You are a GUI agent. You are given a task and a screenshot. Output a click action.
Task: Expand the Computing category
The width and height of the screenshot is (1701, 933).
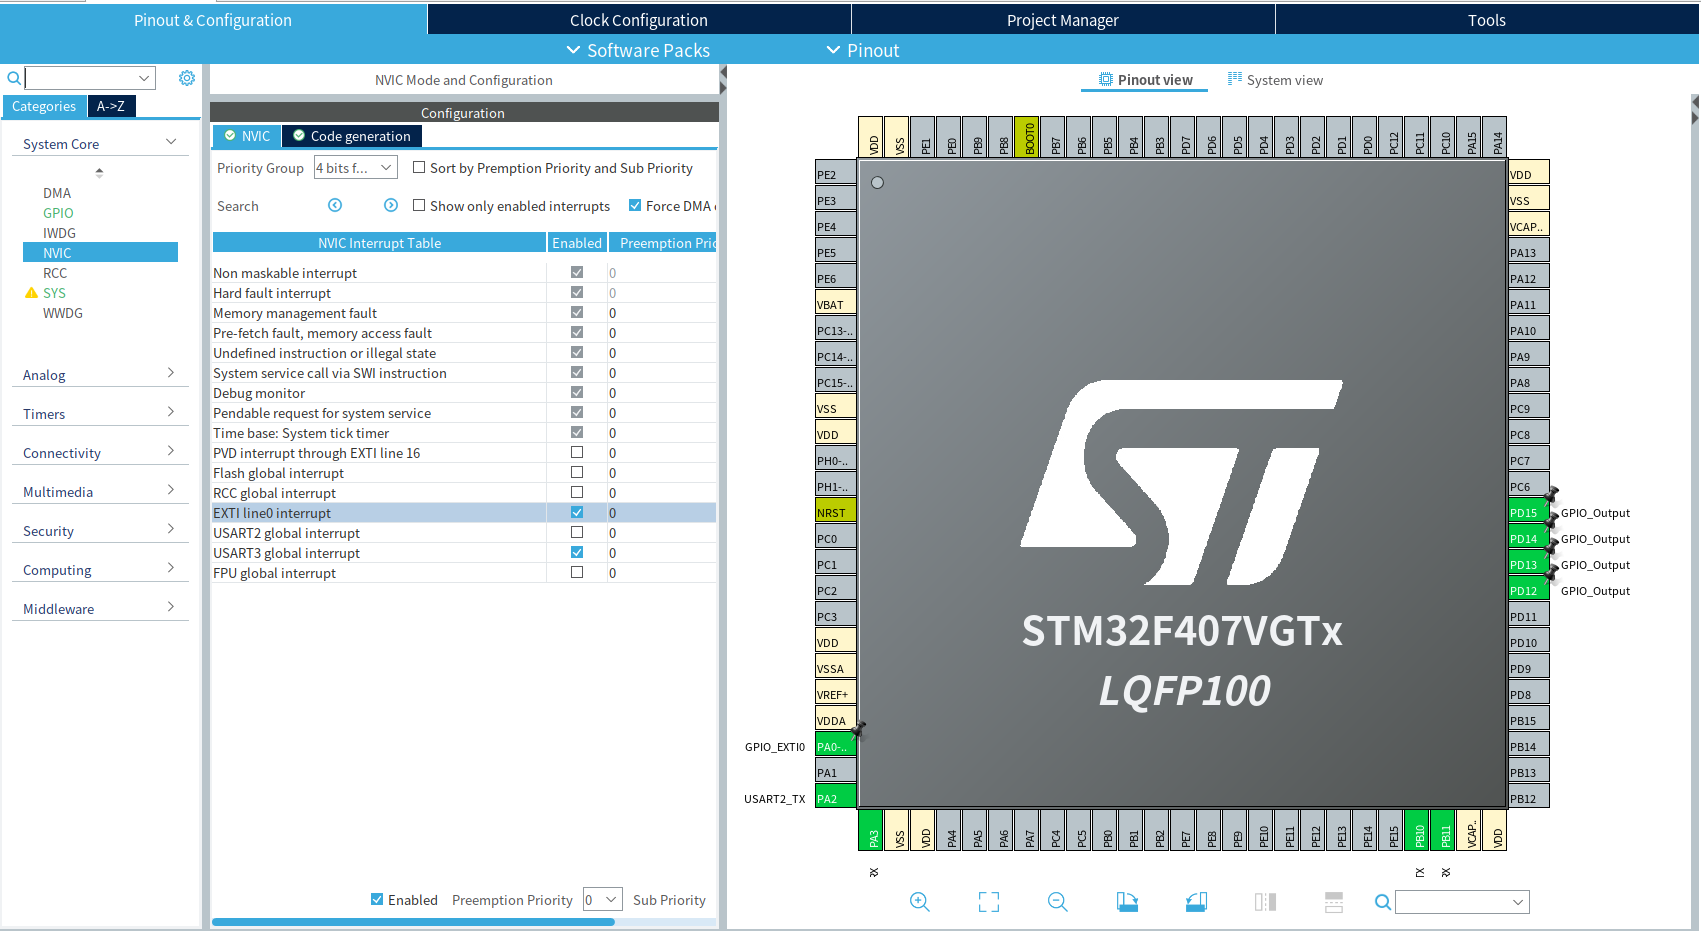tap(171, 568)
